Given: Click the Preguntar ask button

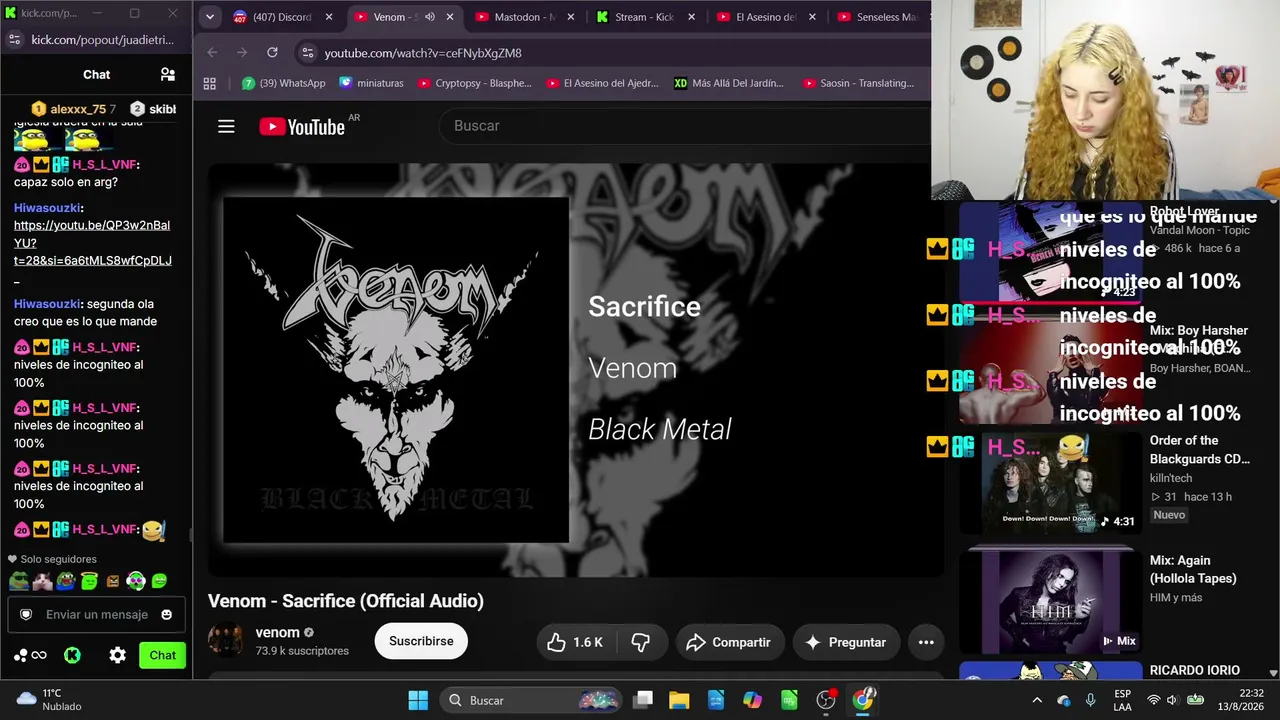Looking at the screenshot, I should pos(846,642).
